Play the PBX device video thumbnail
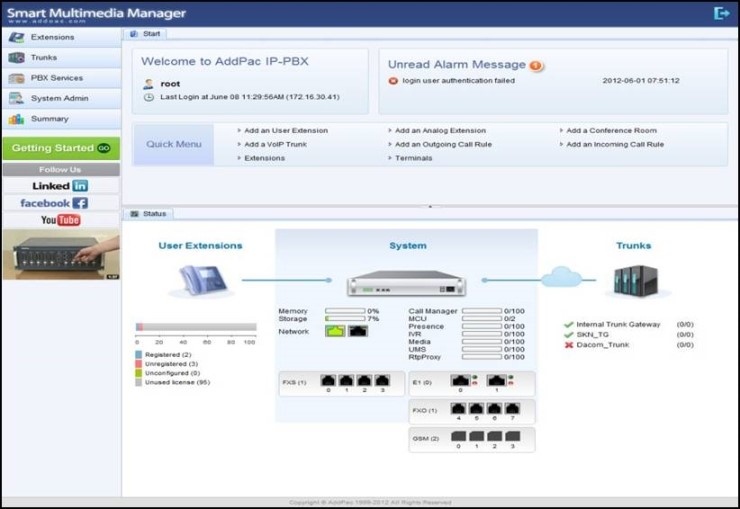The width and height of the screenshot is (740, 509). coord(61,255)
